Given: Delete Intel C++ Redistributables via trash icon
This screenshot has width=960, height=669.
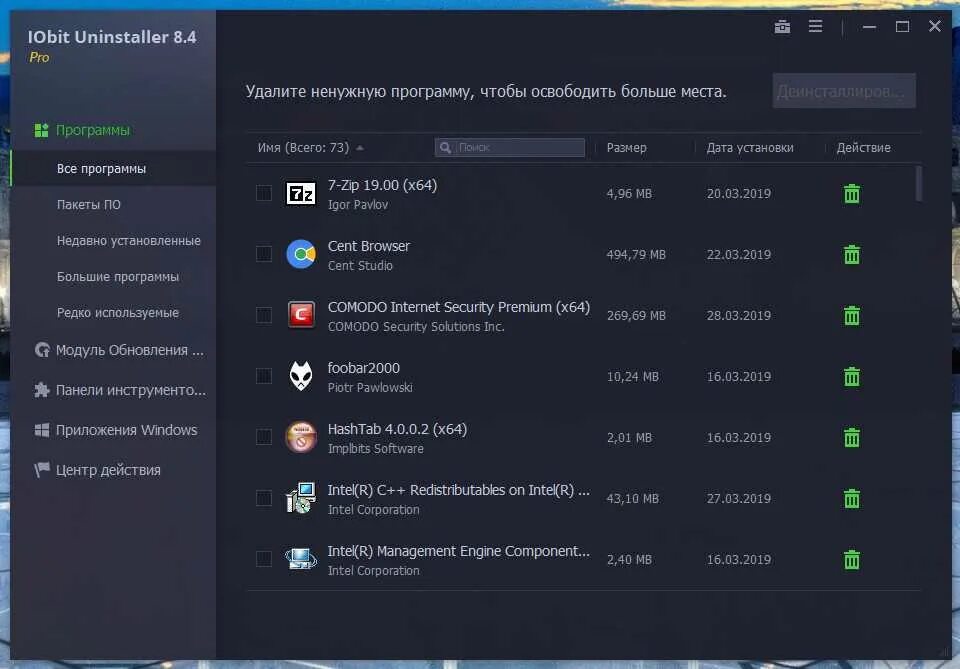Looking at the screenshot, I should pos(852,498).
